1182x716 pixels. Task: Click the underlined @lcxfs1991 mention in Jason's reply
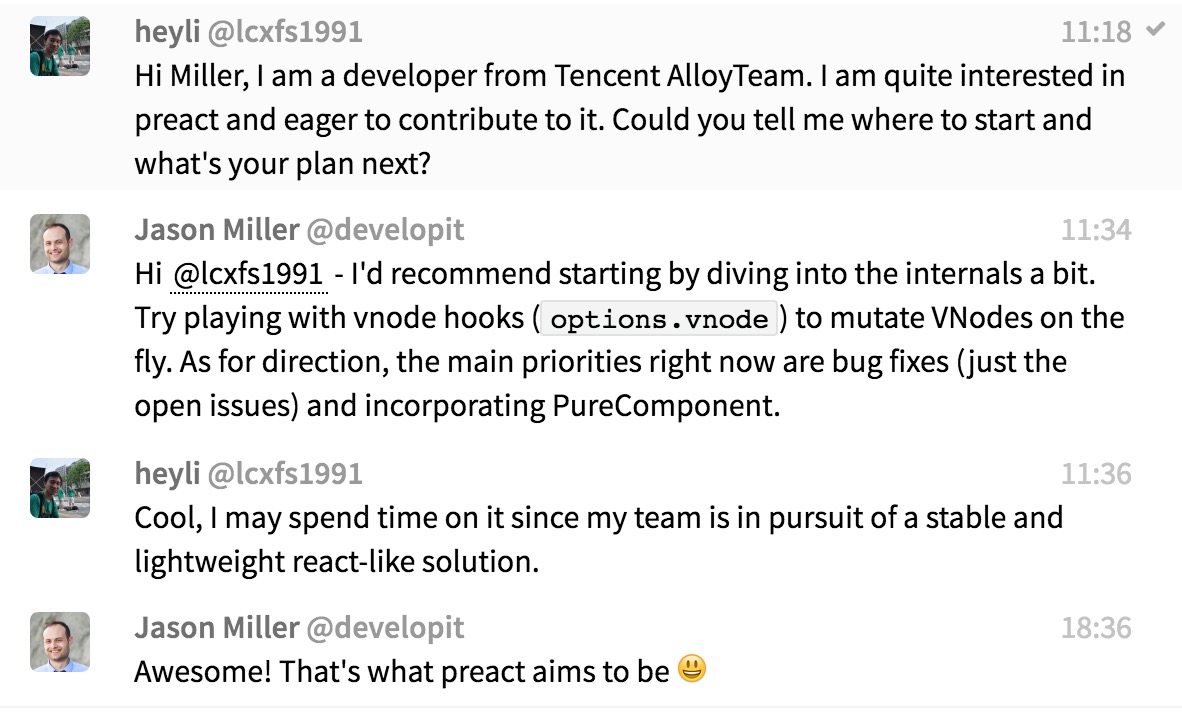(249, 274)
